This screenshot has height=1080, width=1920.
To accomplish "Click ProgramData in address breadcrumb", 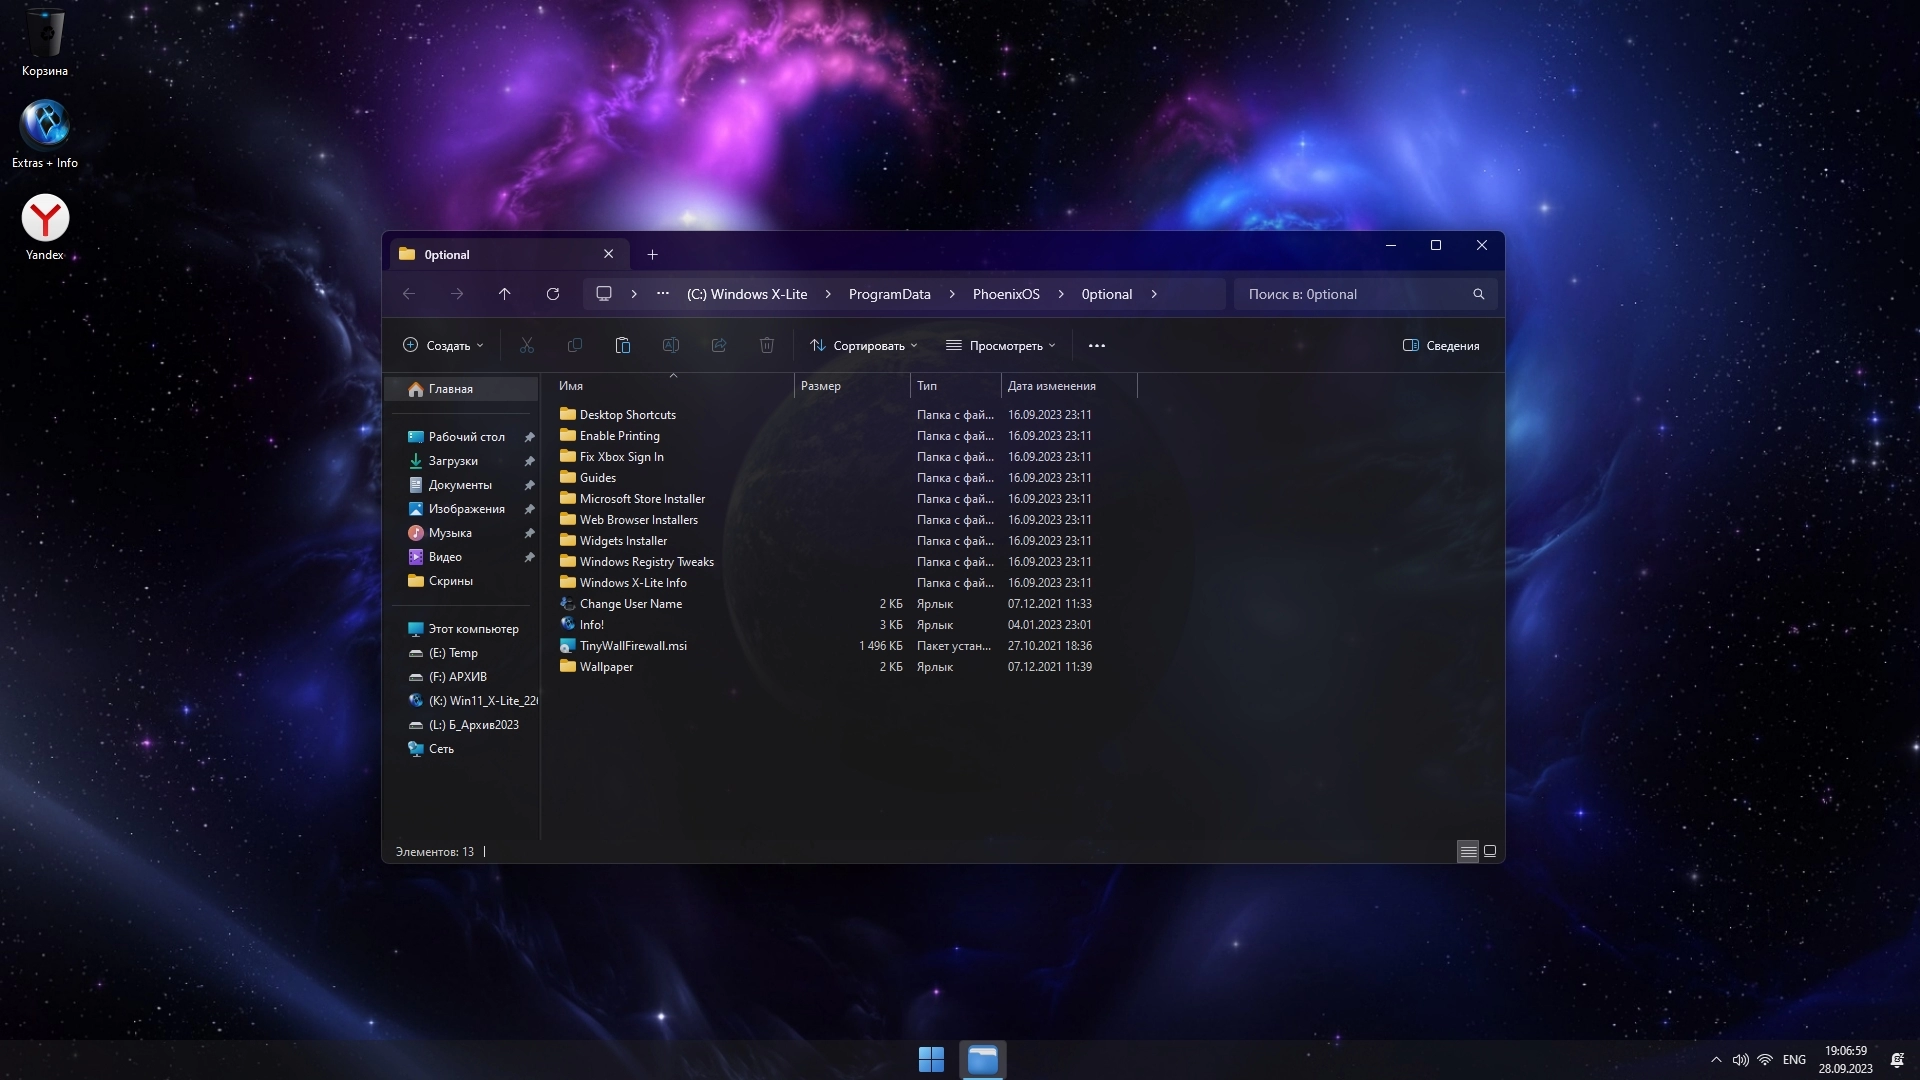I will 889,294.
